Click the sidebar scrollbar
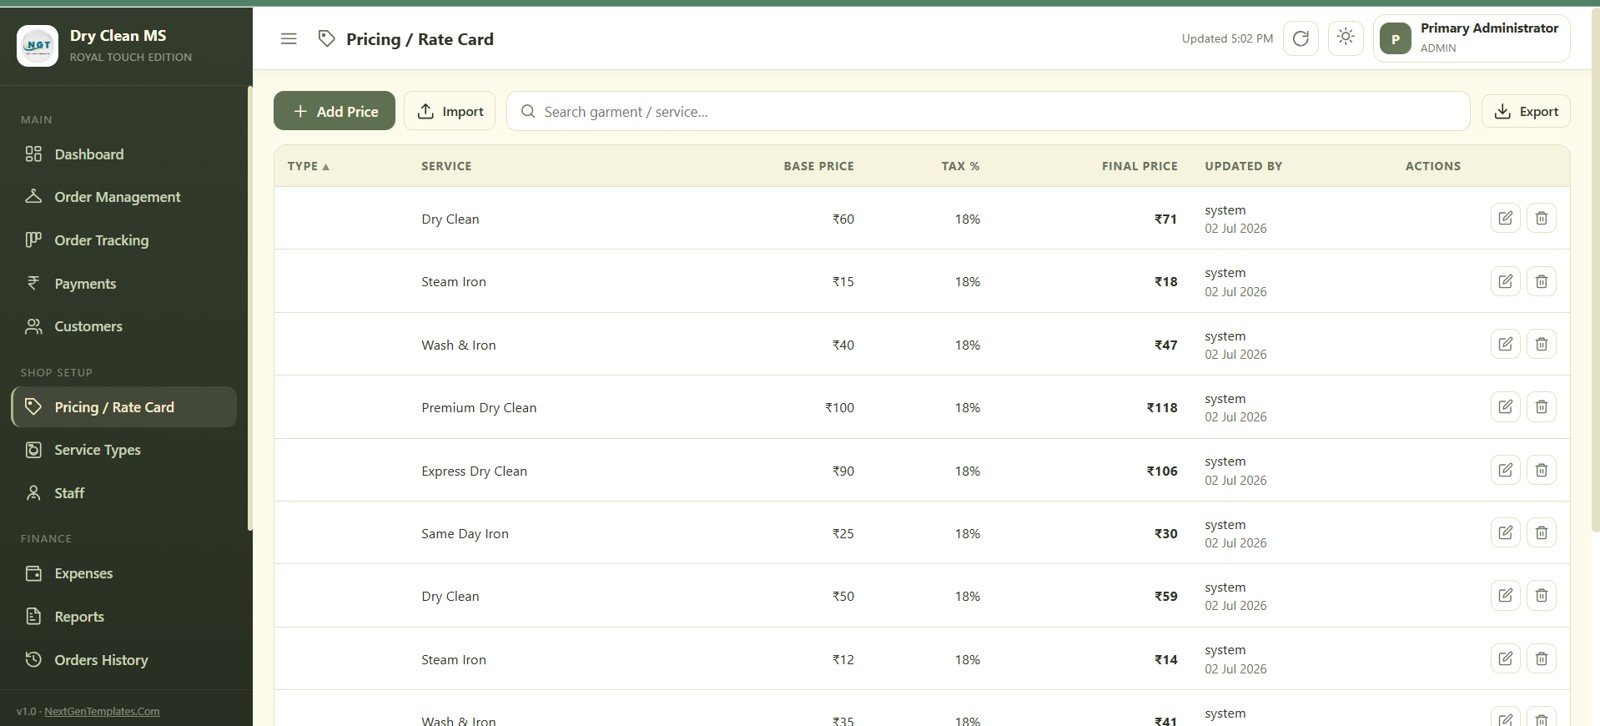The width and height of the screenshot is (1600, 726). [x=250, y=308]
